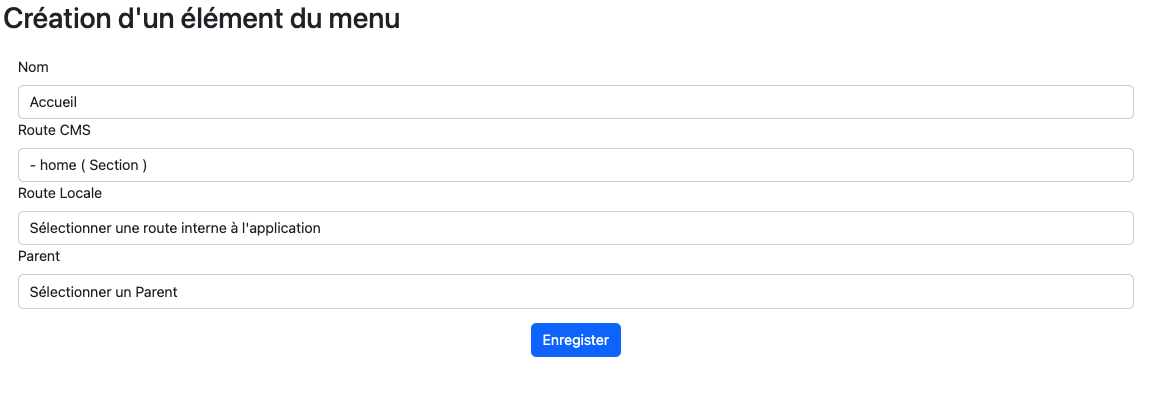This screenshot has width=1176, height=401.
Task: Click the 'Création d'un élément du menu' heading
Action: click(x=203, y=18)
